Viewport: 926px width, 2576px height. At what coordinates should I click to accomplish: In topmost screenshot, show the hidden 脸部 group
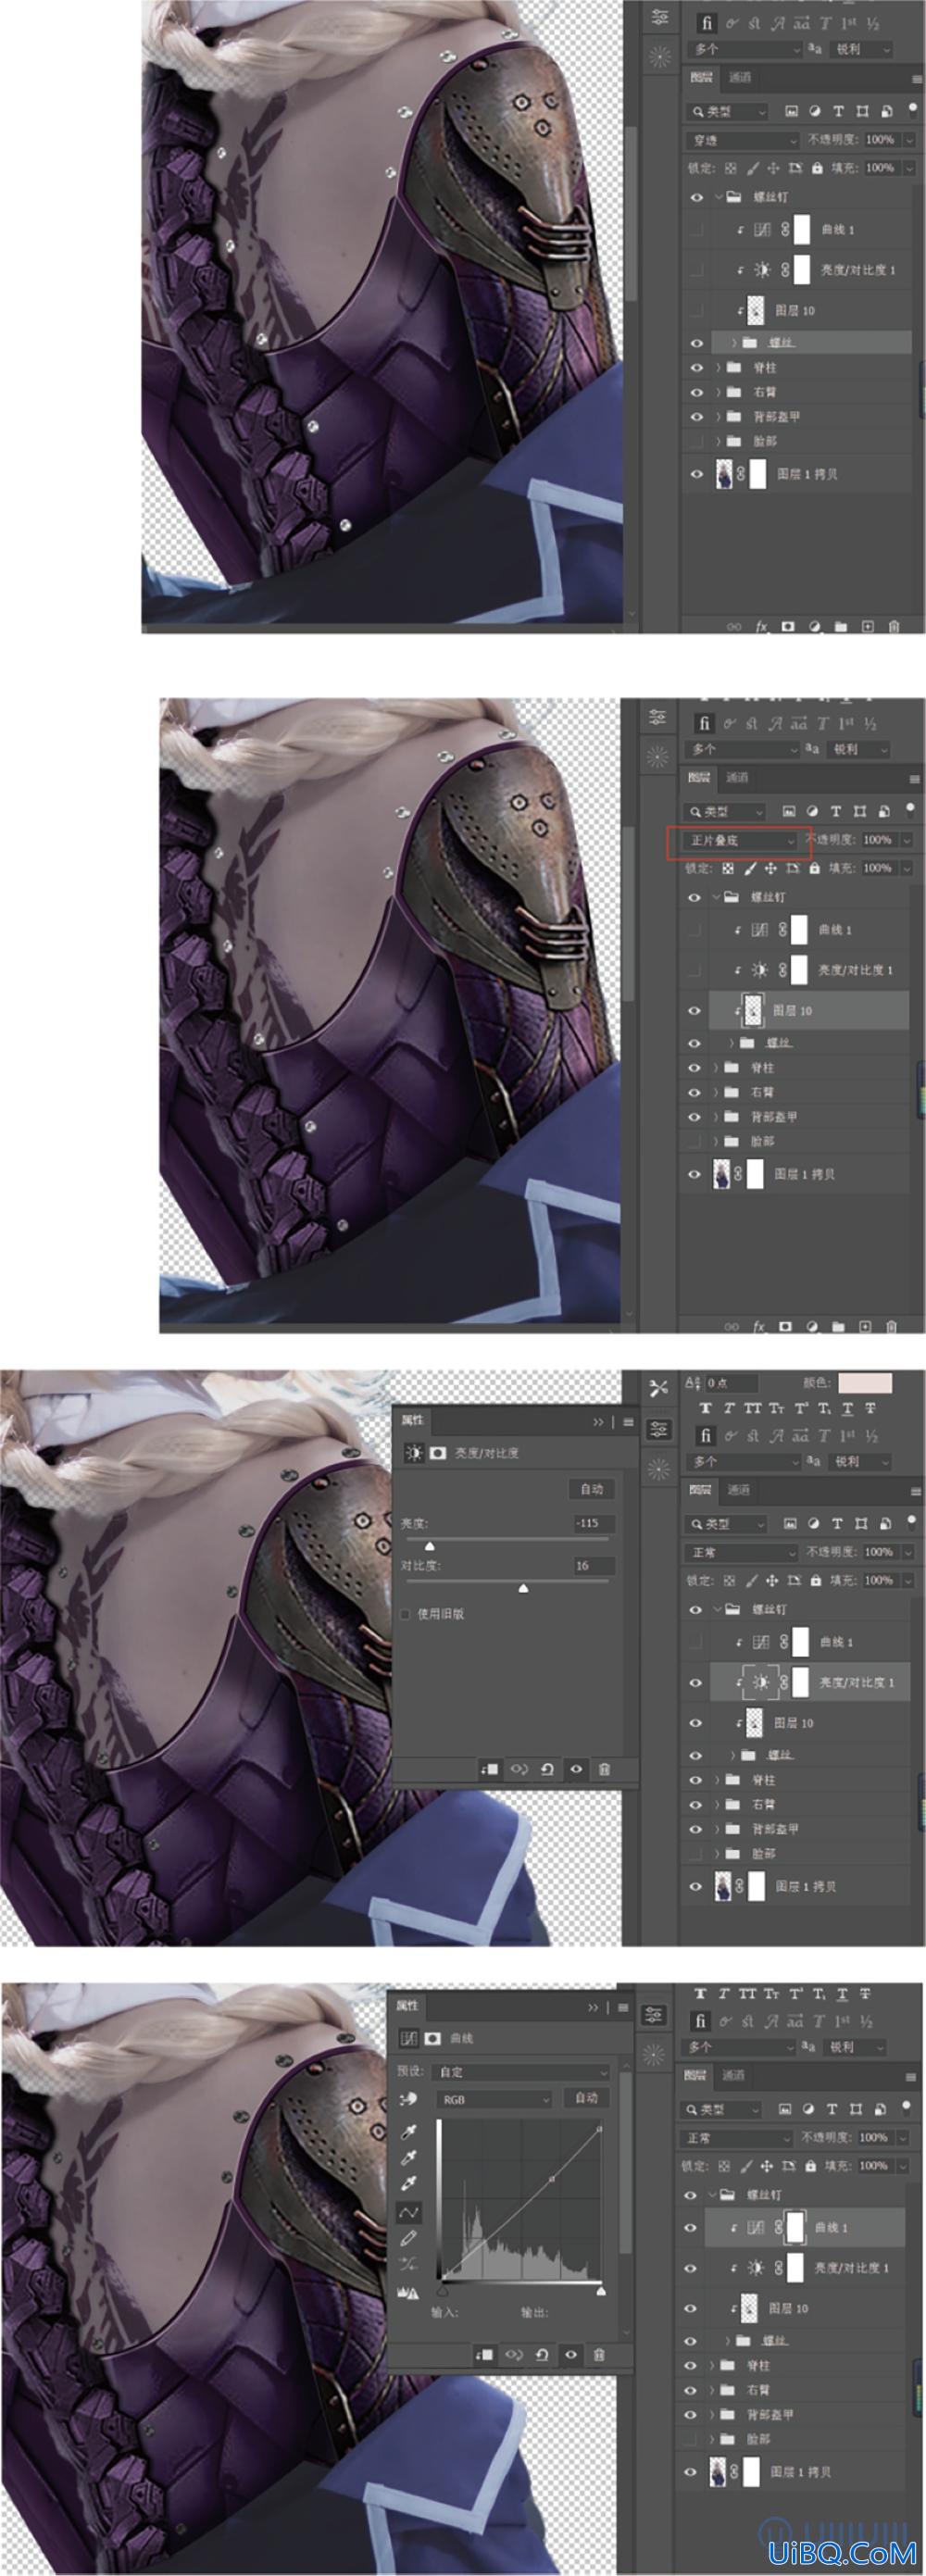point(697,441)
